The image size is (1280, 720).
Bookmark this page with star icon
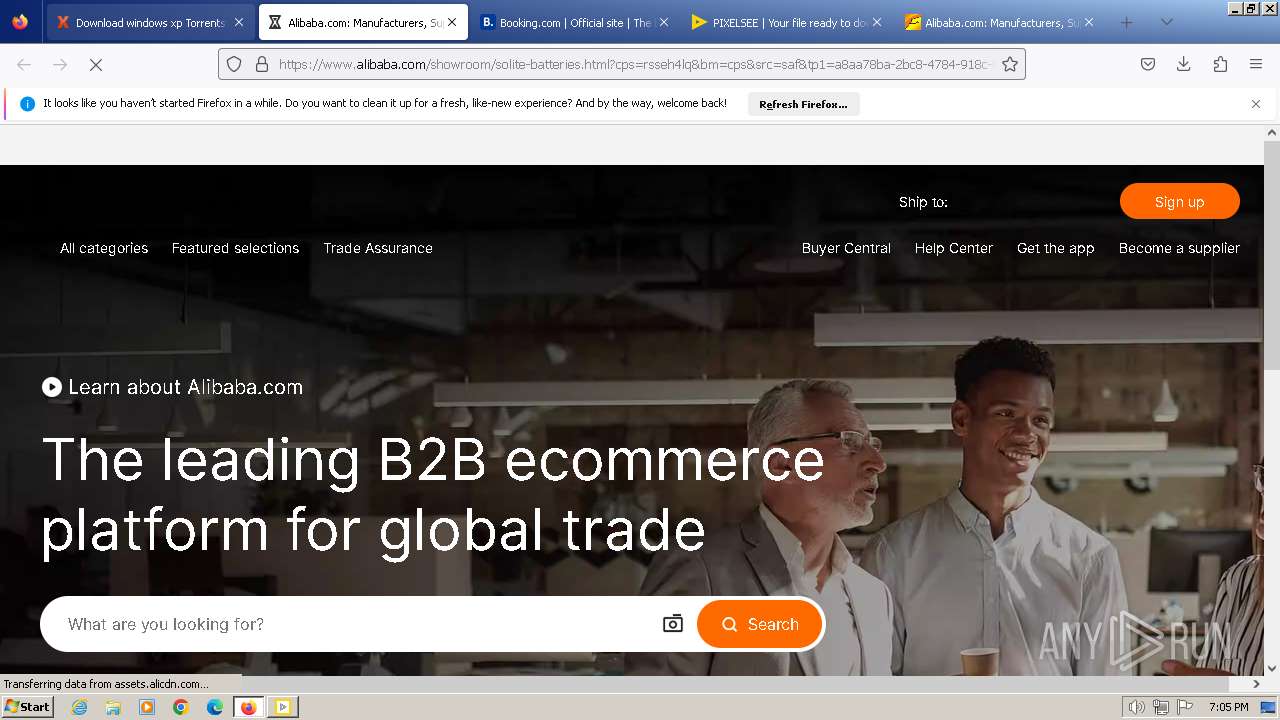pos(1010,64)
